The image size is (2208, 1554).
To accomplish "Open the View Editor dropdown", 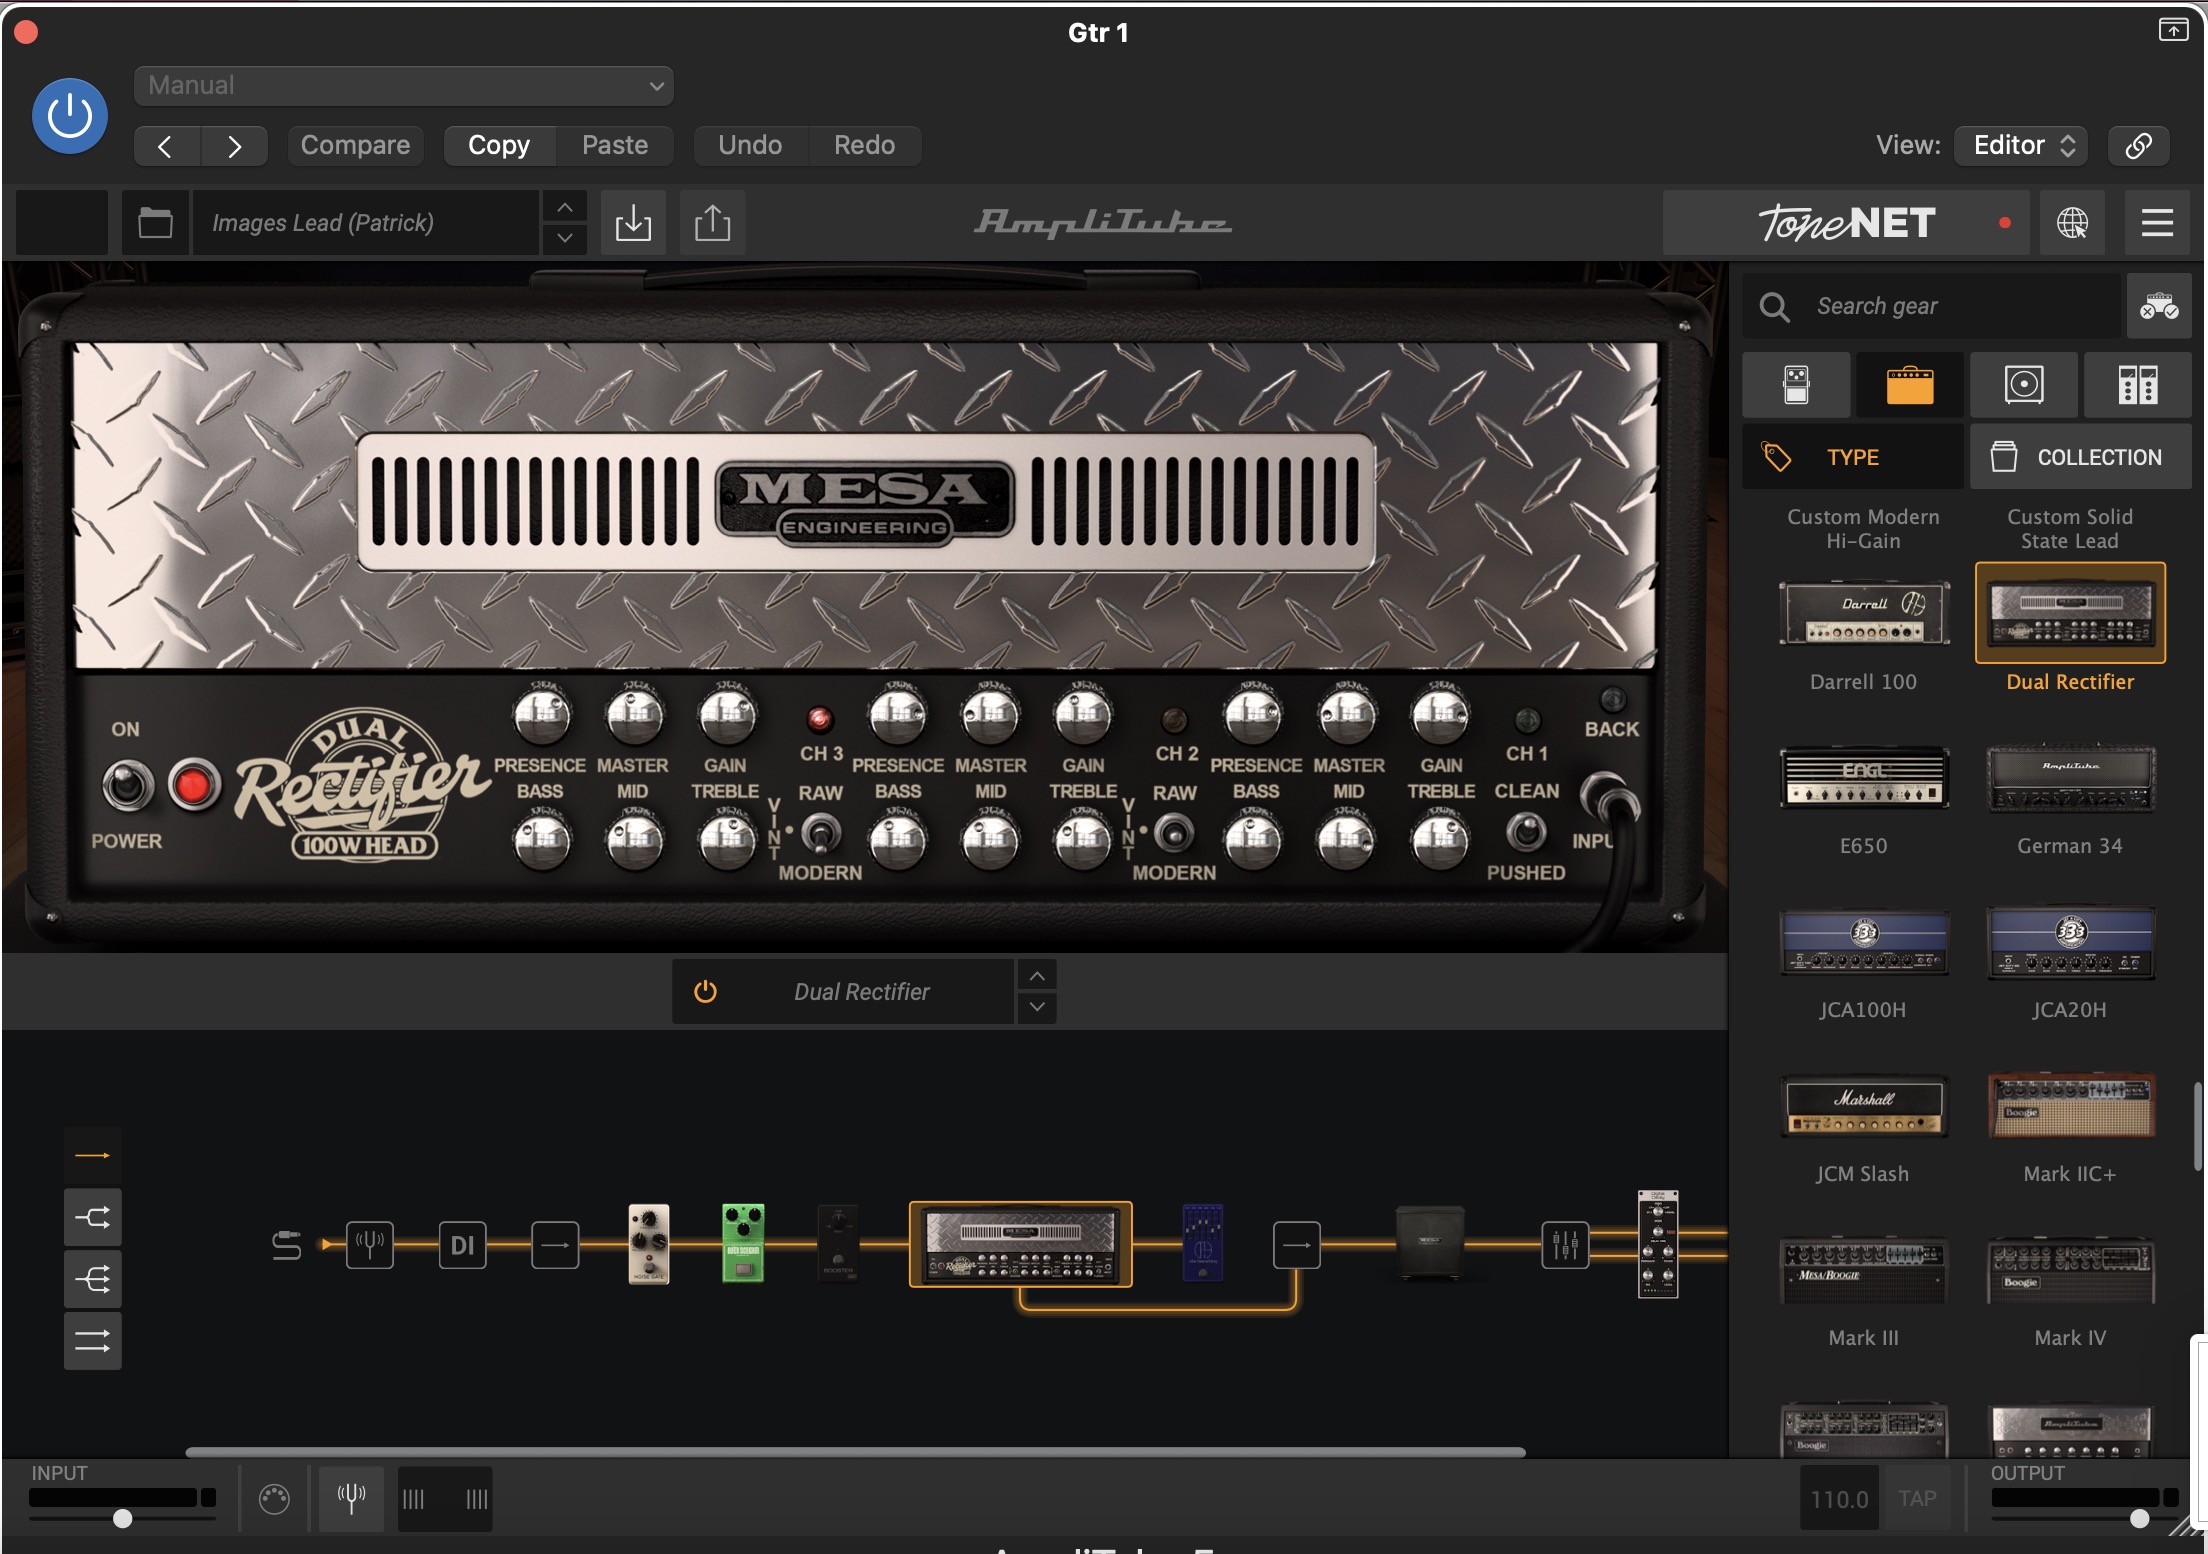I will pos(2023,146).
